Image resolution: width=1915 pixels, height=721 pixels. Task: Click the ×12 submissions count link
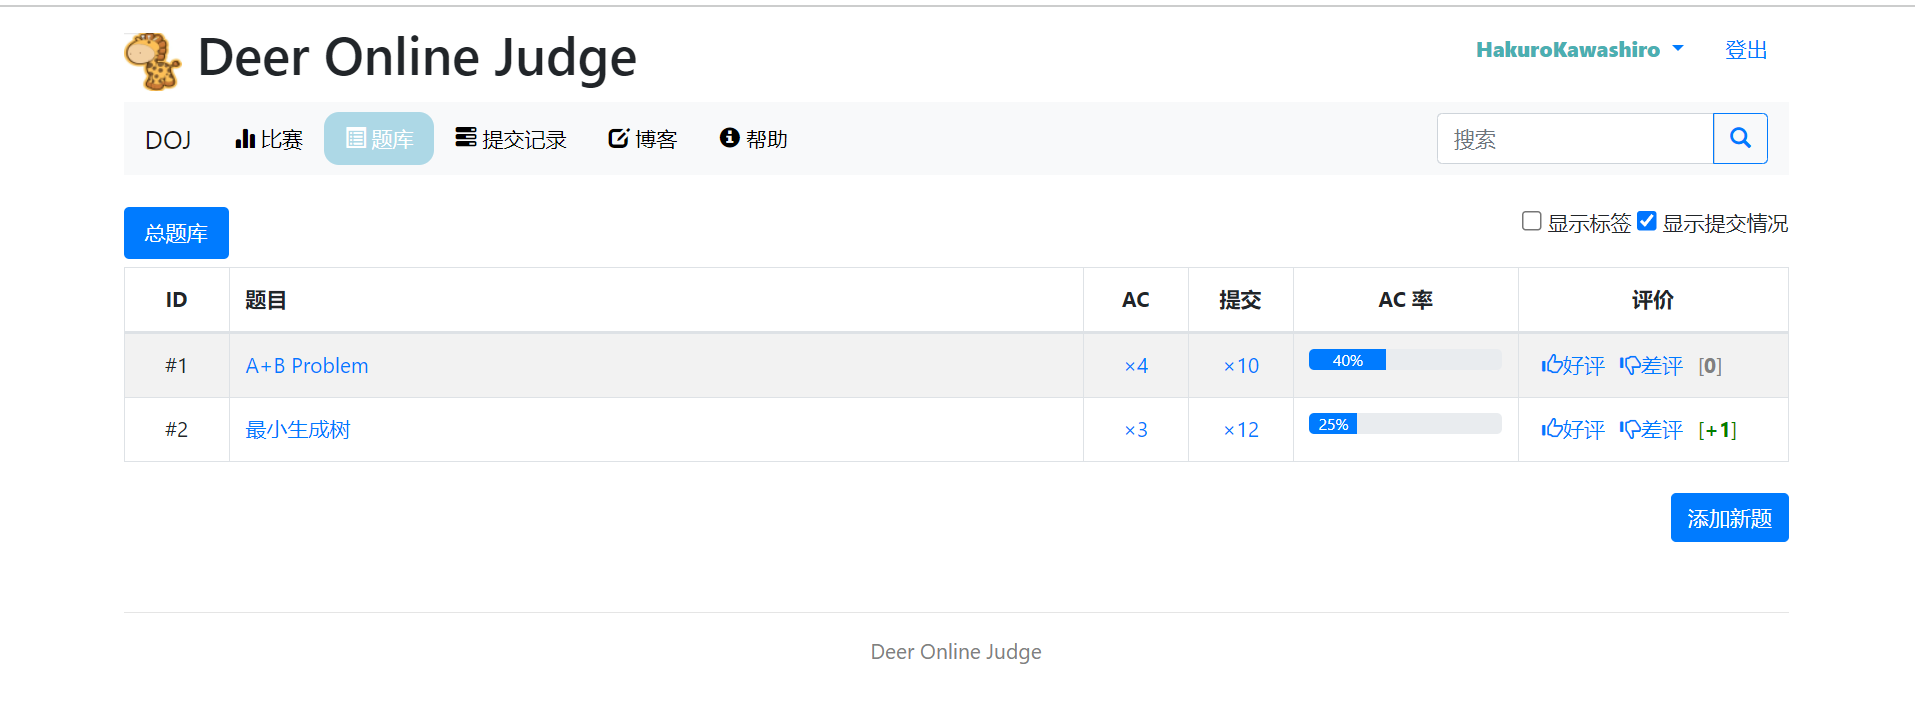click(1241, 430)
